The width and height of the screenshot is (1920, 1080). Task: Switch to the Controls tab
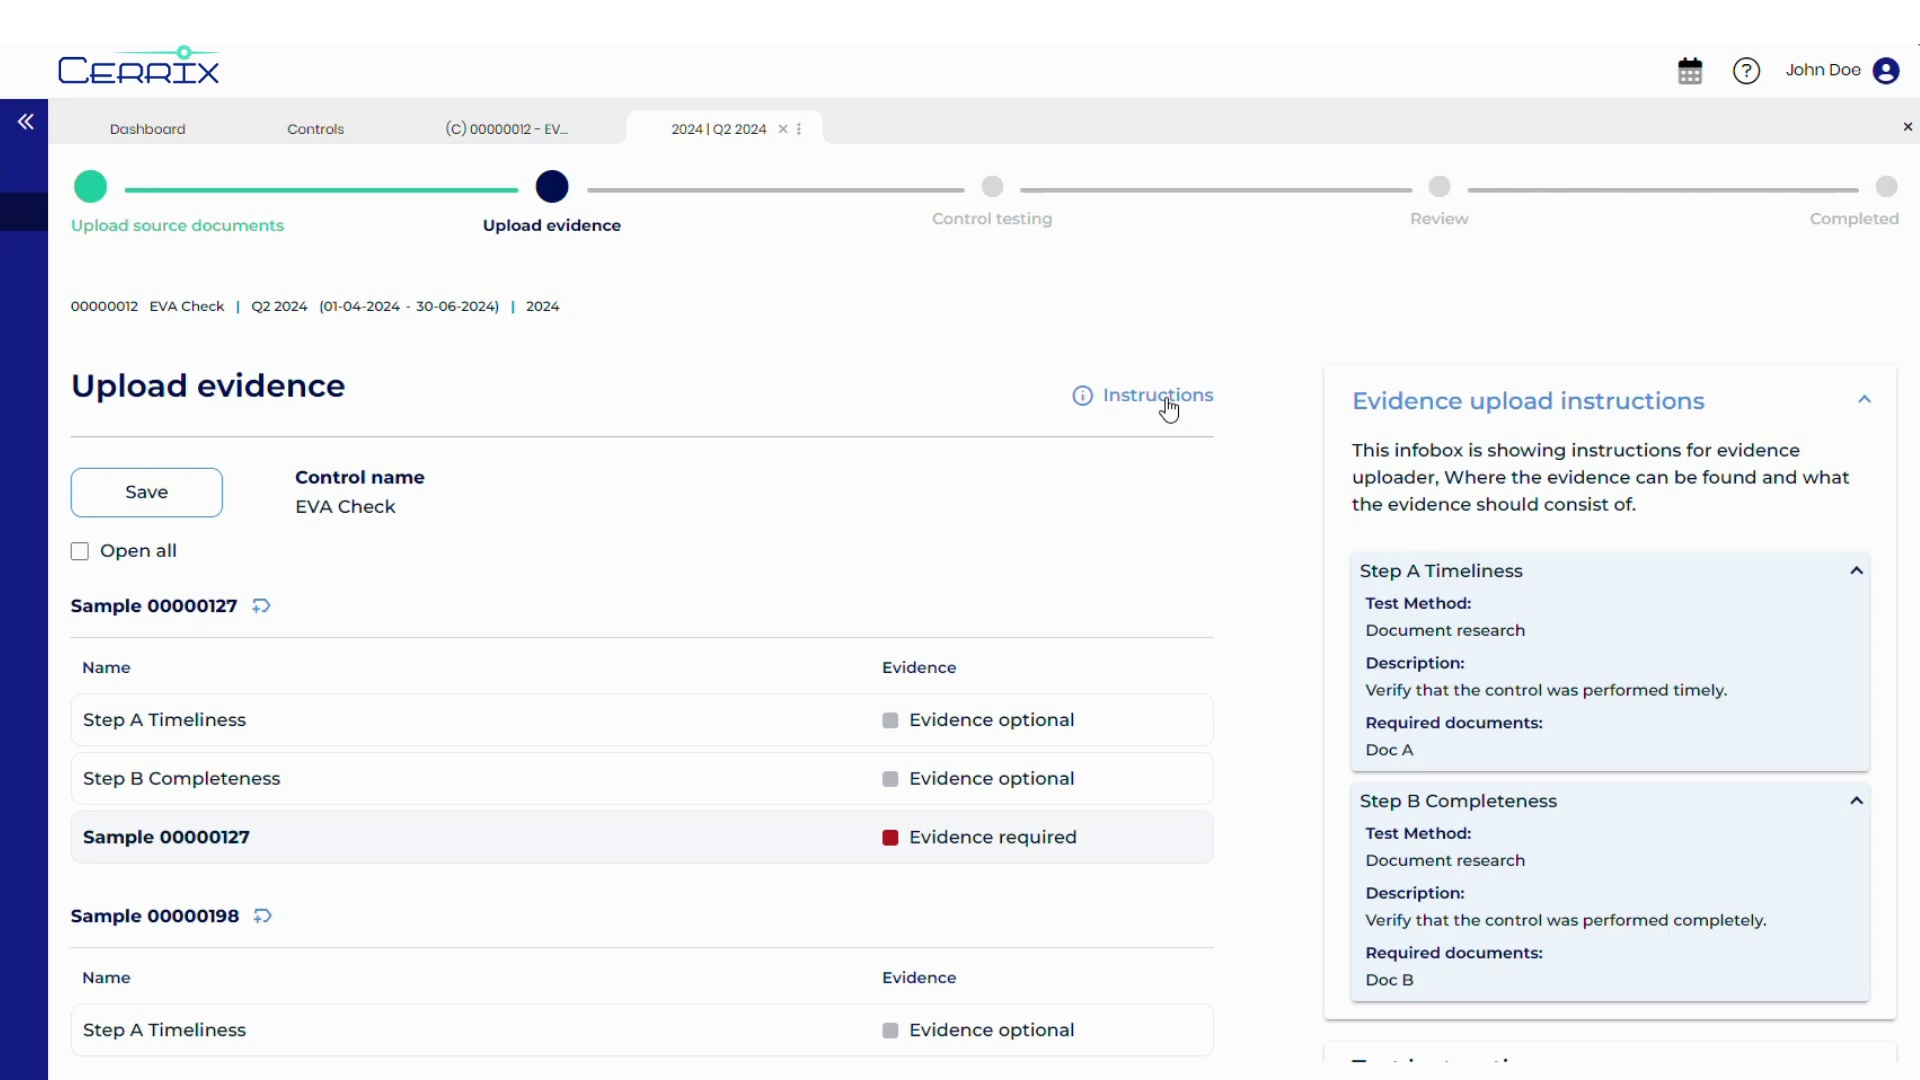[x=315, y=129]
